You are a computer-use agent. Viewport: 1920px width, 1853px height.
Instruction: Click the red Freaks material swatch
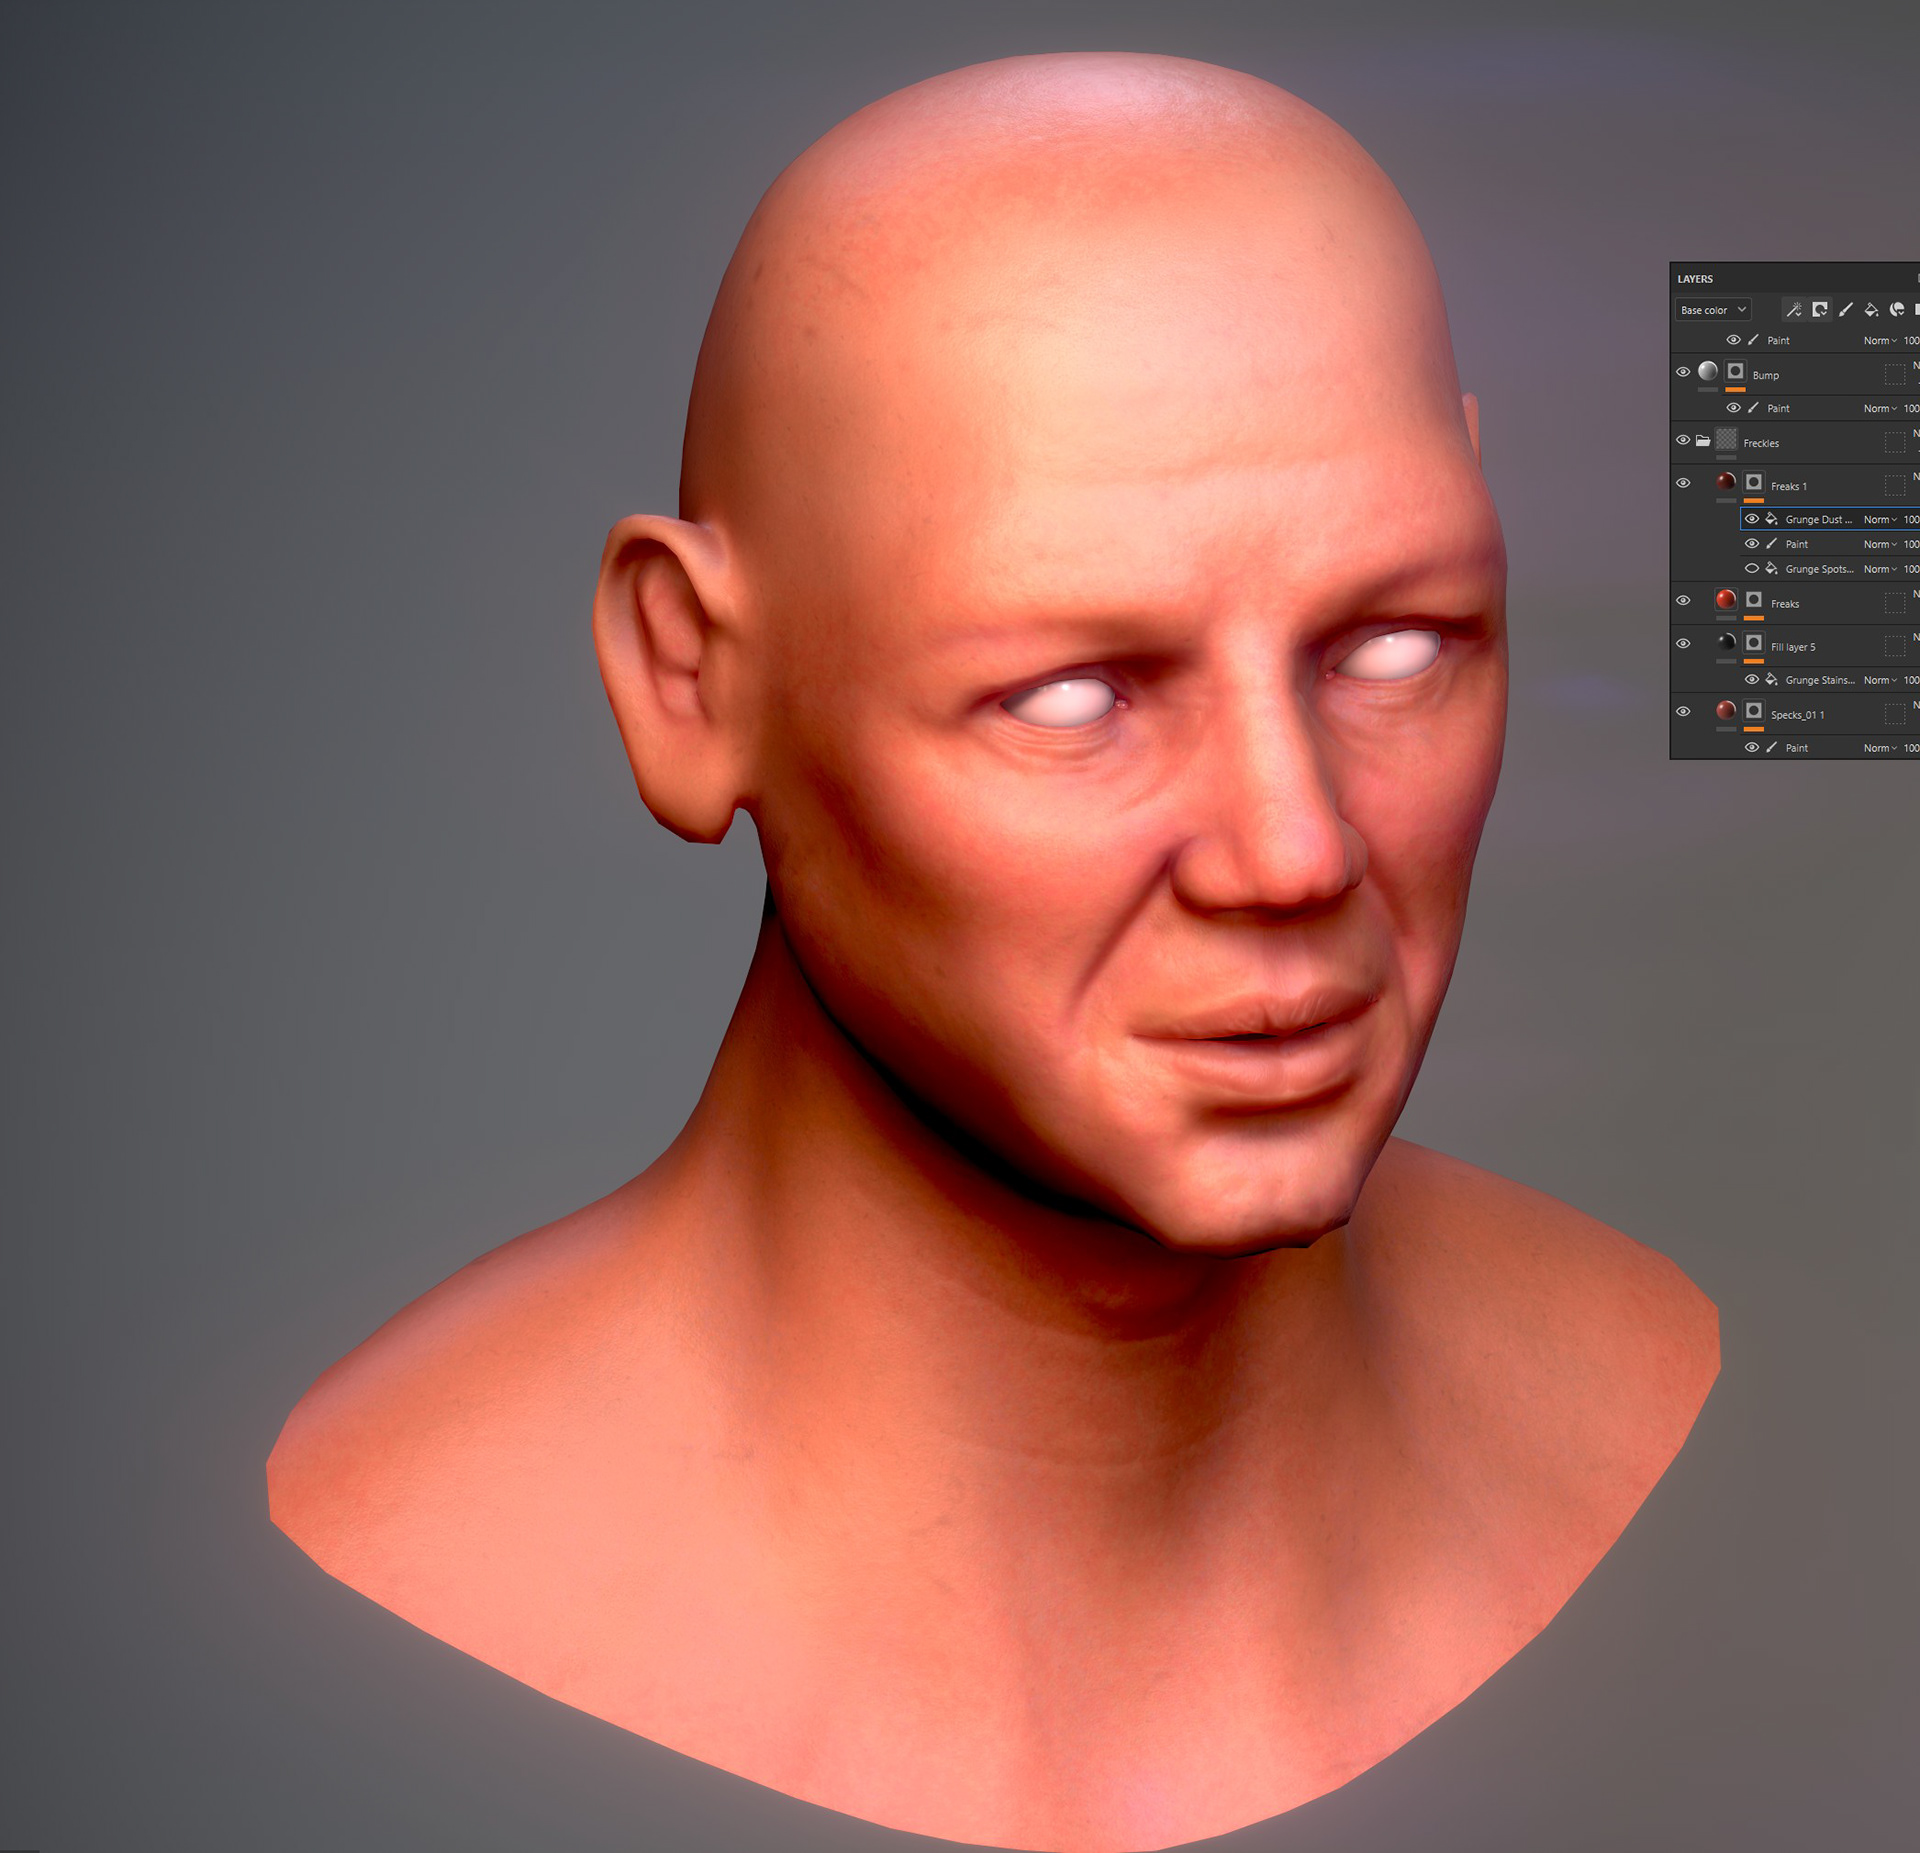click(1726, 599)
